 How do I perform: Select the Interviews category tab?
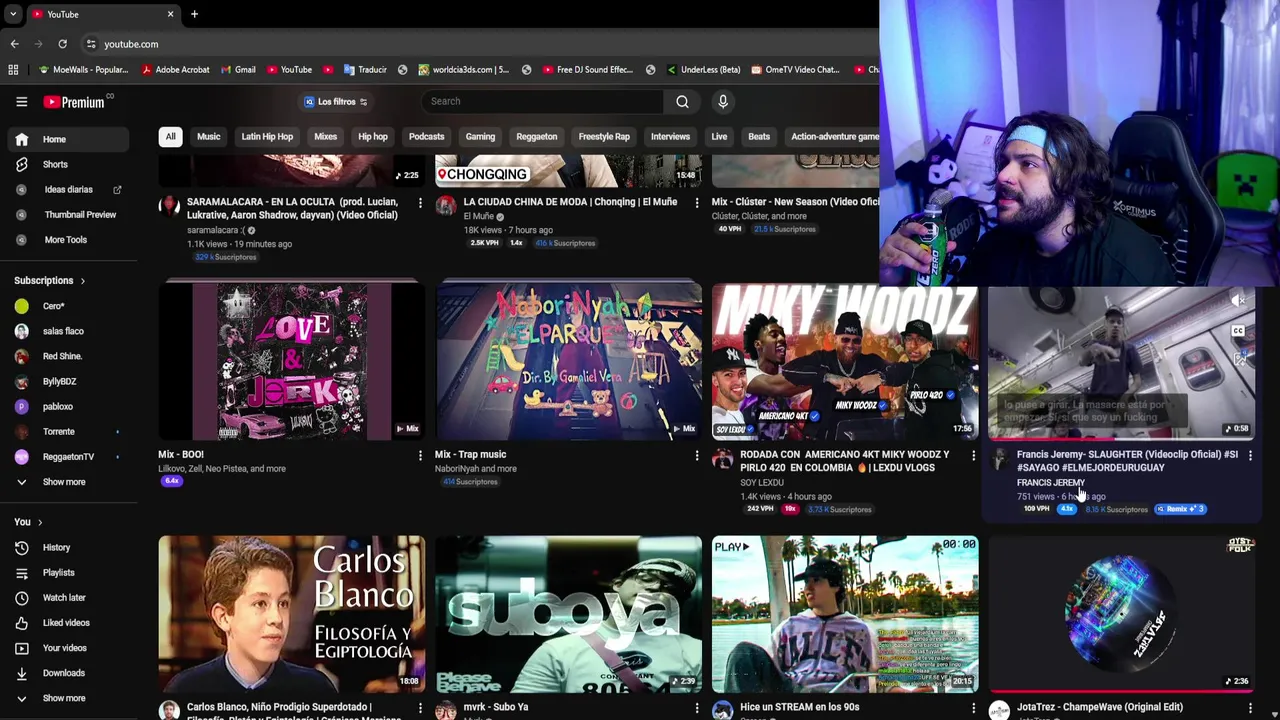670,137
